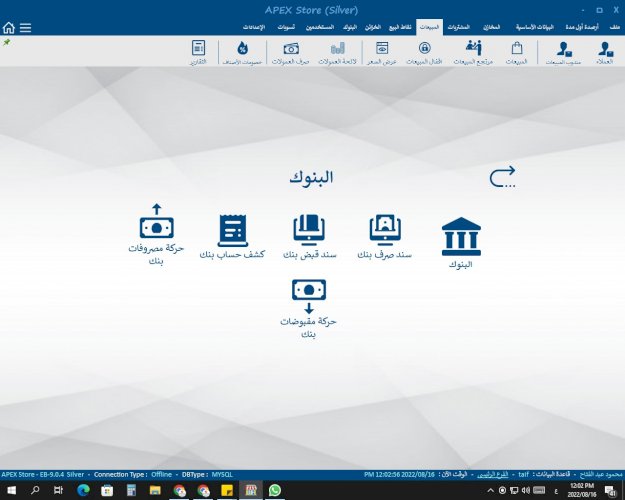Open حركة مقبوضات بنك report
The image size is (625, 500).
(x=308, y=308)
